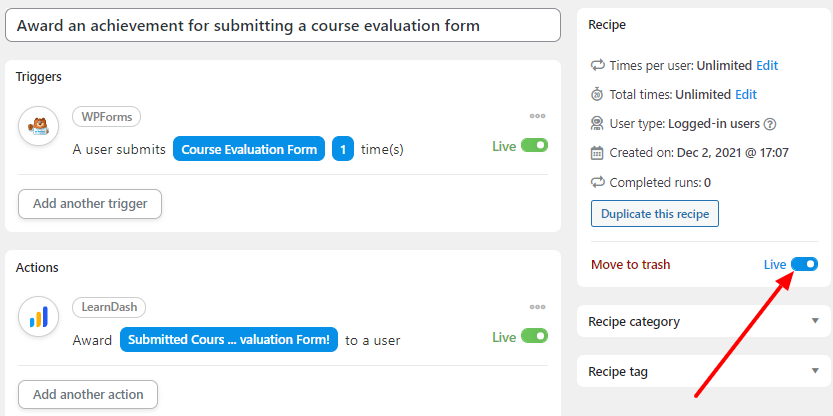Viewport: 833px width, 416px height.
Task: Click the WPForms trigger integration icon
Action: coord(39,126)
